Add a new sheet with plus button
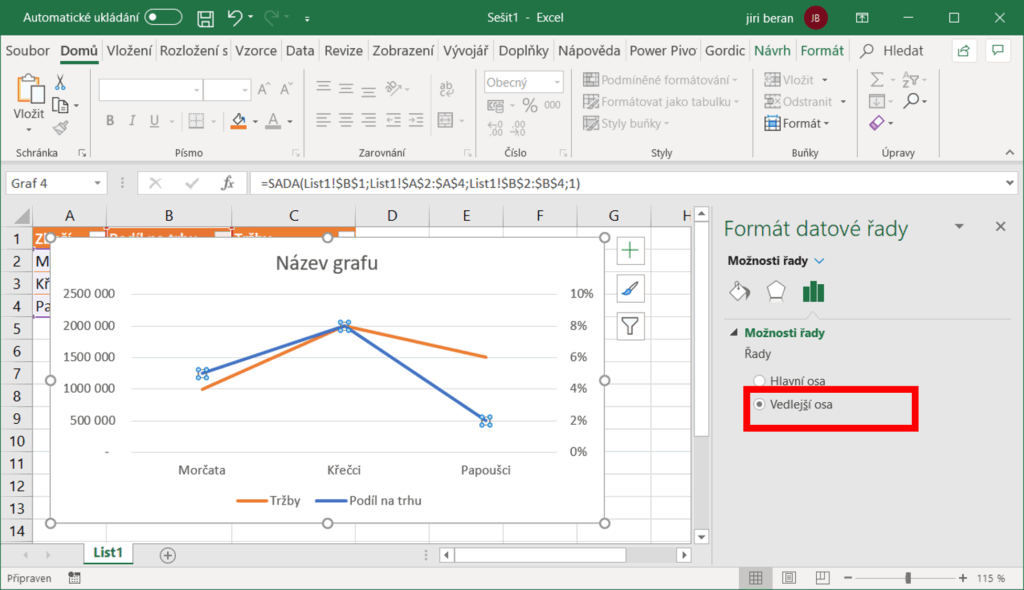The height and width of the screenshot is (590, 1024). tap(167, 555)
